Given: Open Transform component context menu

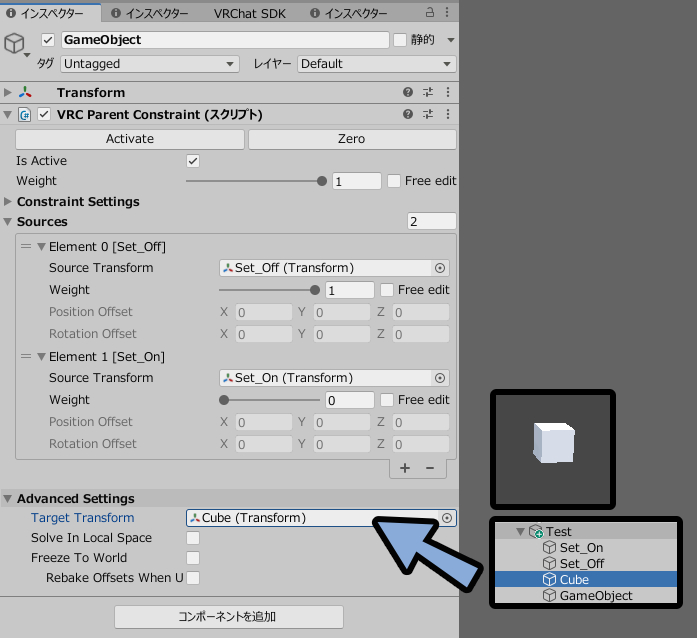Looking at the screenshot, I should 448,92.
